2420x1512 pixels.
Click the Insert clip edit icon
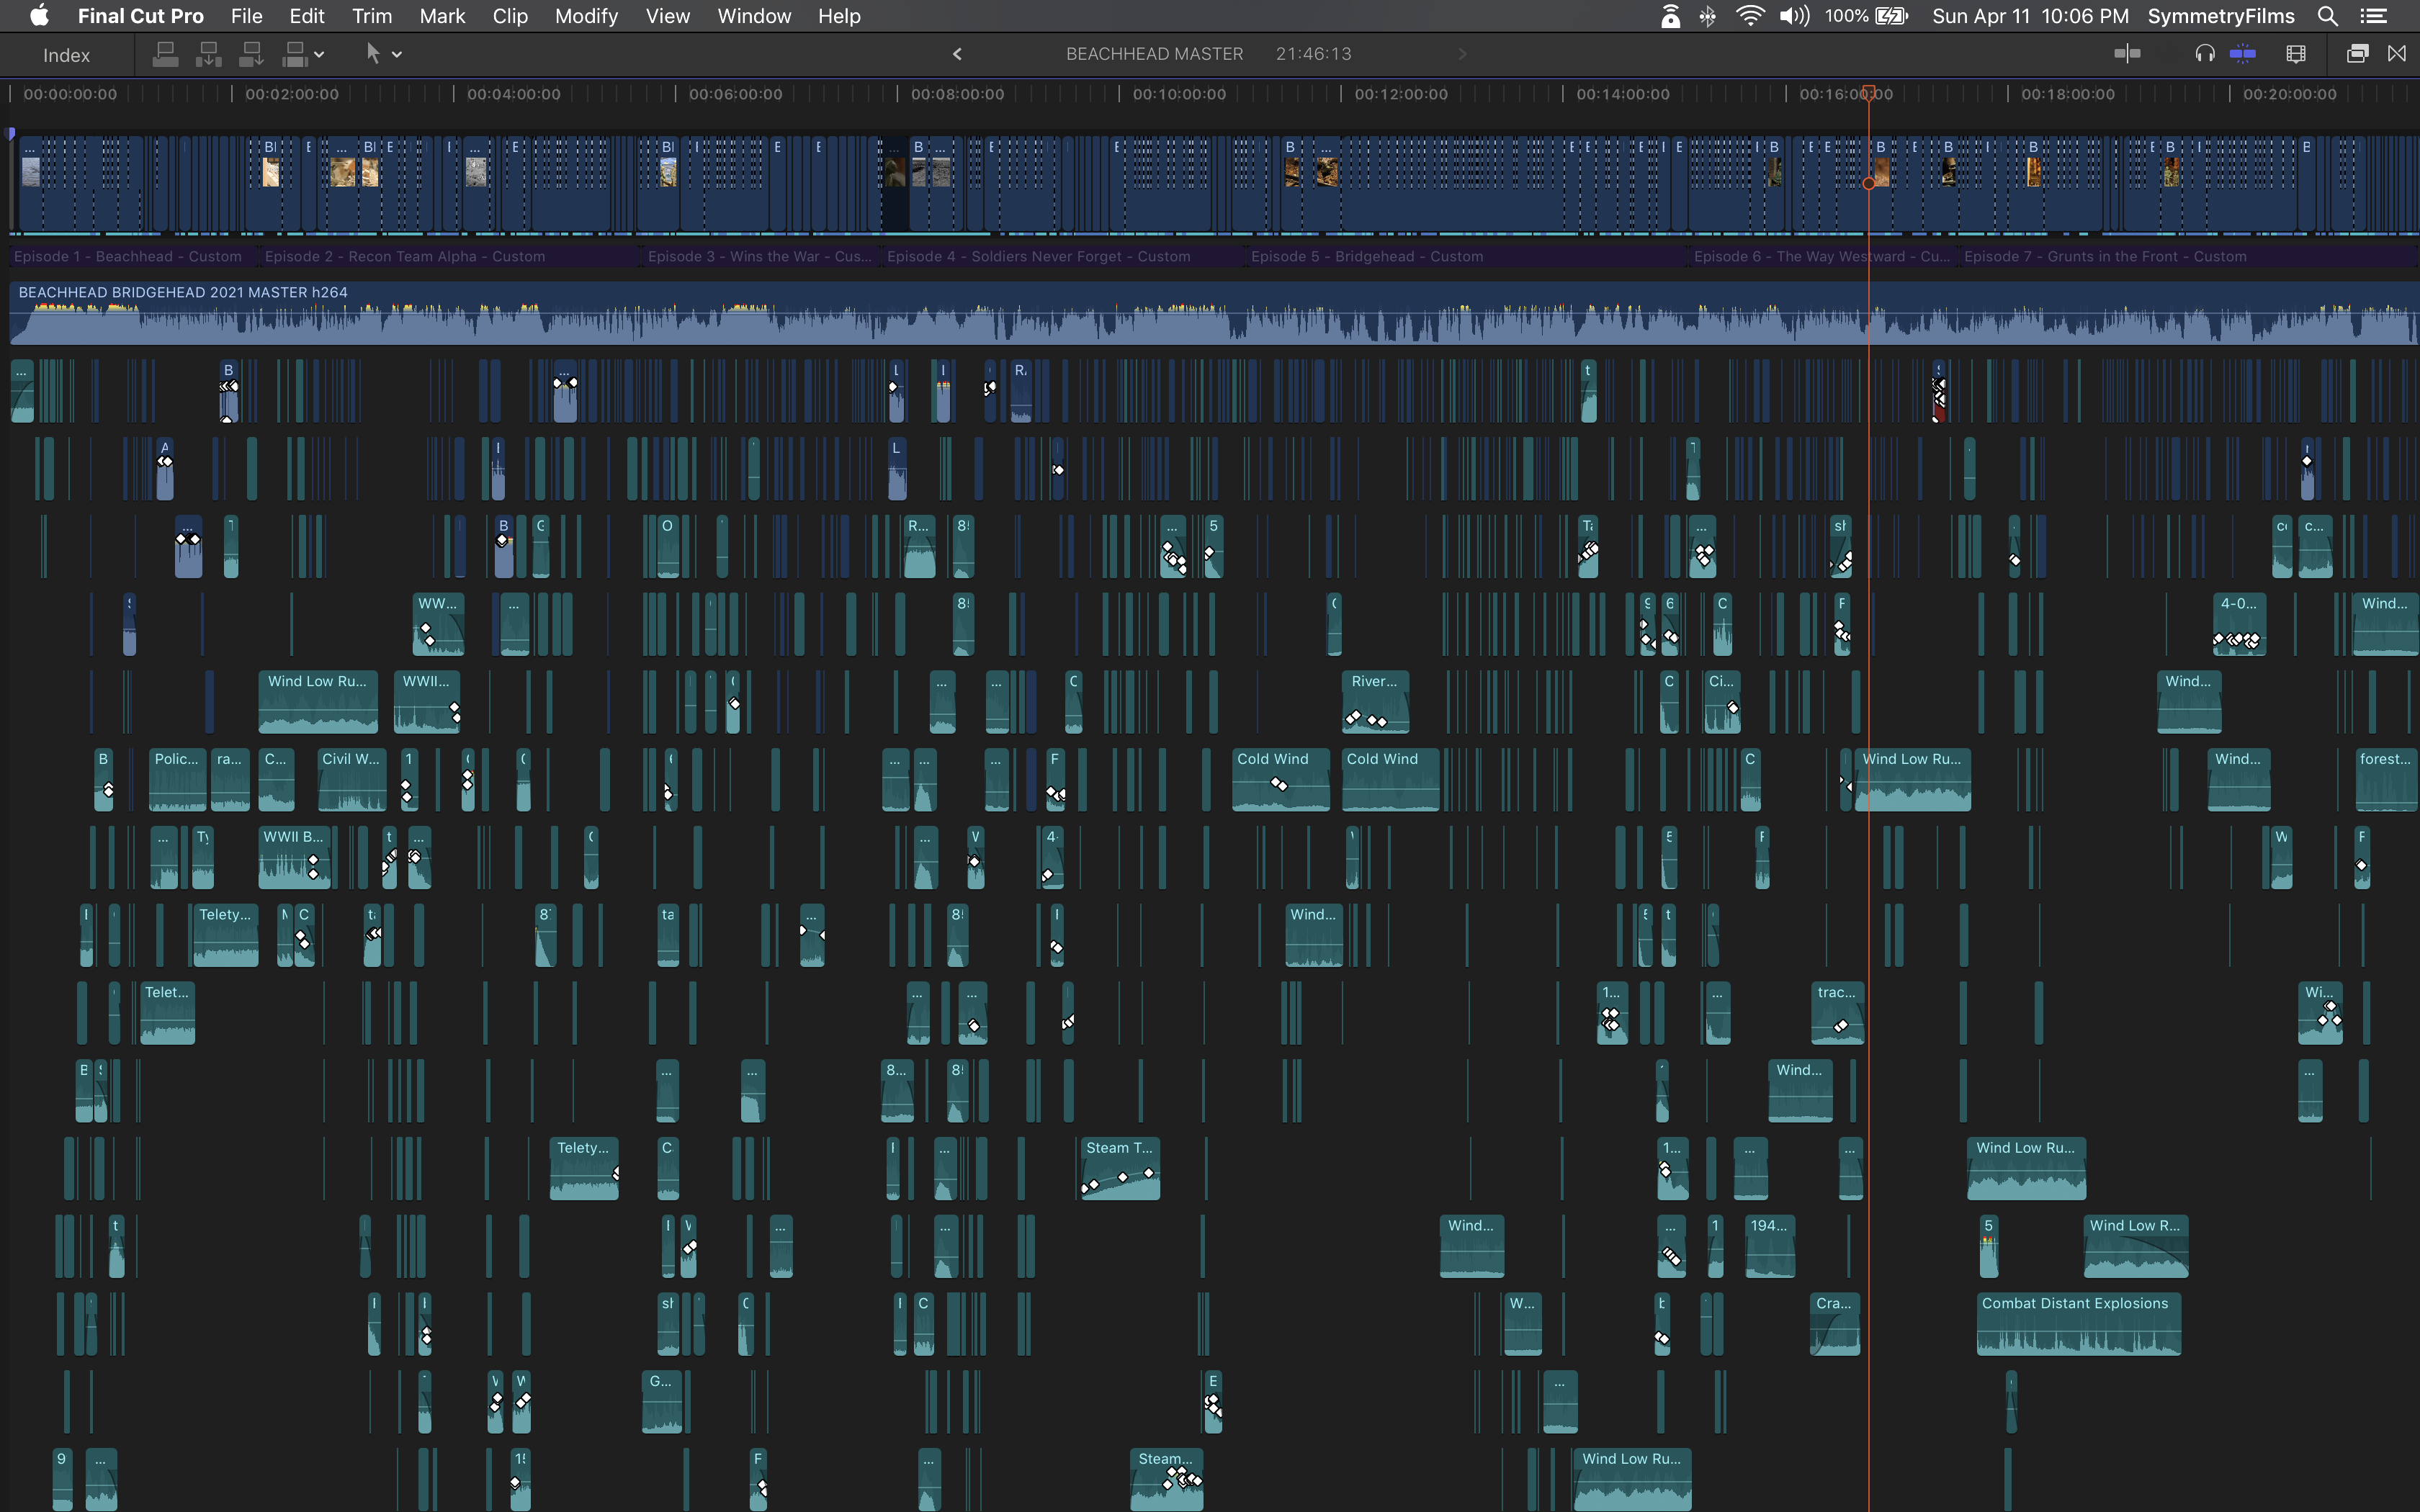(208, 54)
